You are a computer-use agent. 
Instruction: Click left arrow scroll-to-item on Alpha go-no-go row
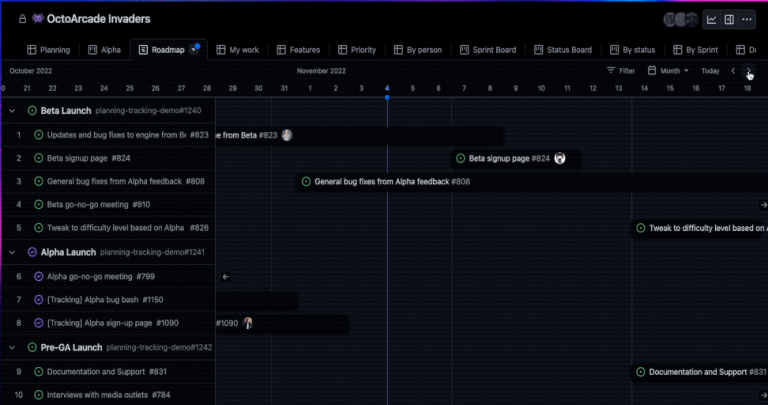(225, 276)
